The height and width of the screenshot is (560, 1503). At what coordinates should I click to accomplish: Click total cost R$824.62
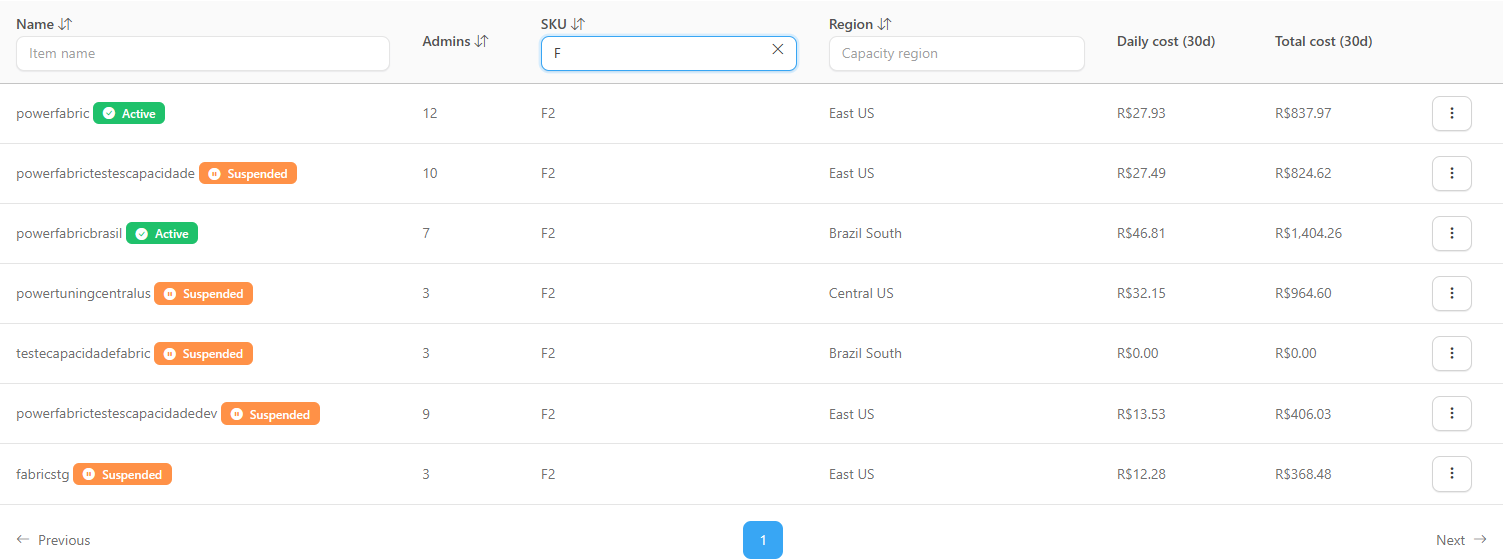coord(1303,173)
